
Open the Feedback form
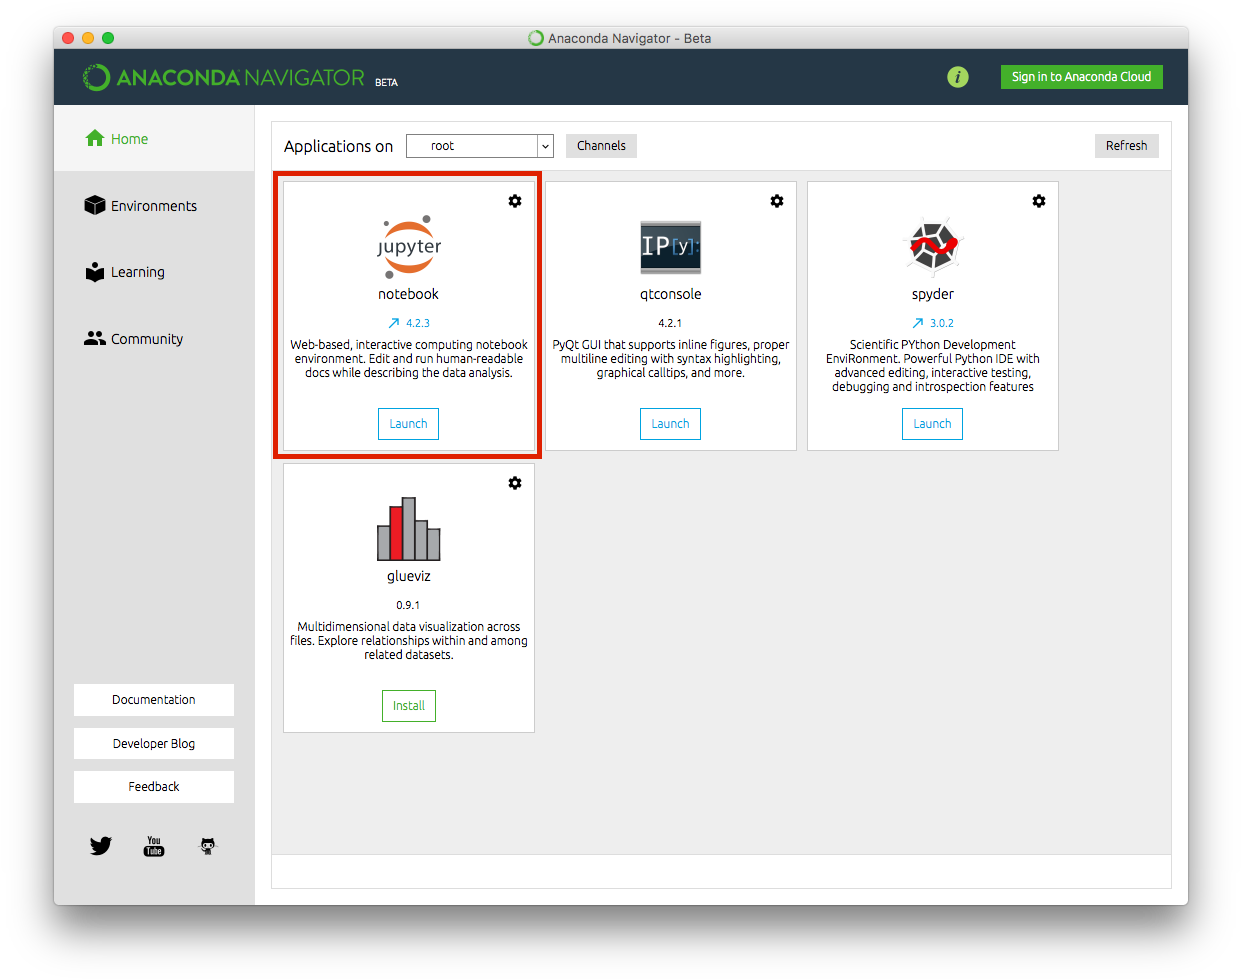pyautogui.click(x=154, y=787)
